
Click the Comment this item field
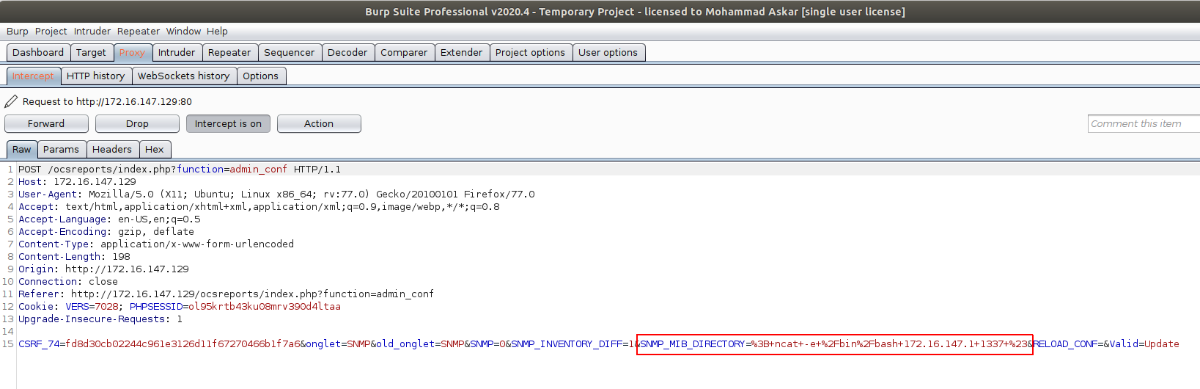[x=1143, y=124]
